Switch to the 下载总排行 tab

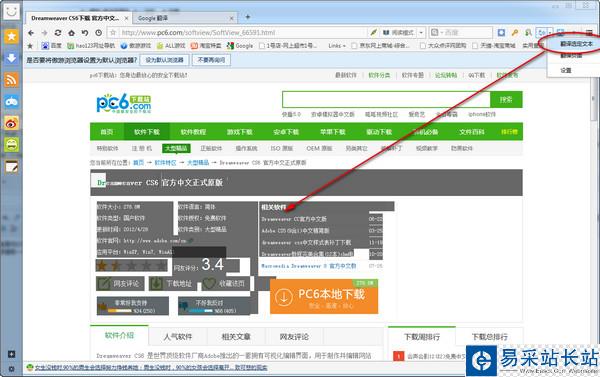pos(489,337)
